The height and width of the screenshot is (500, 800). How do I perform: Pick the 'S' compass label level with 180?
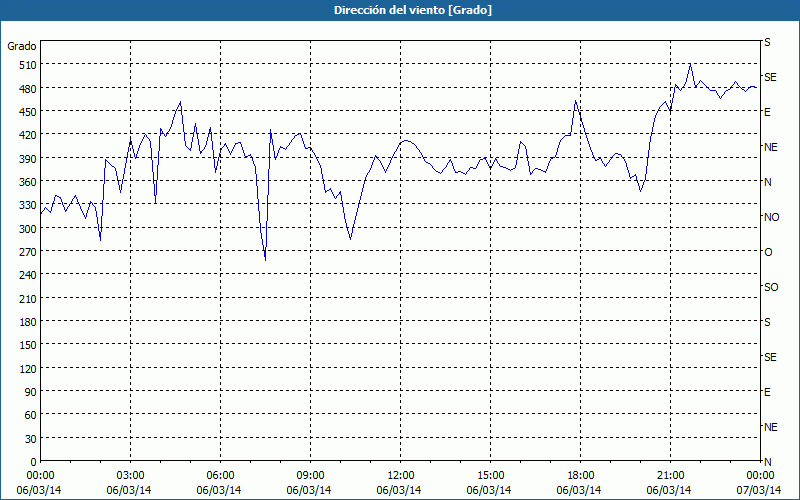tap(767, 322)
